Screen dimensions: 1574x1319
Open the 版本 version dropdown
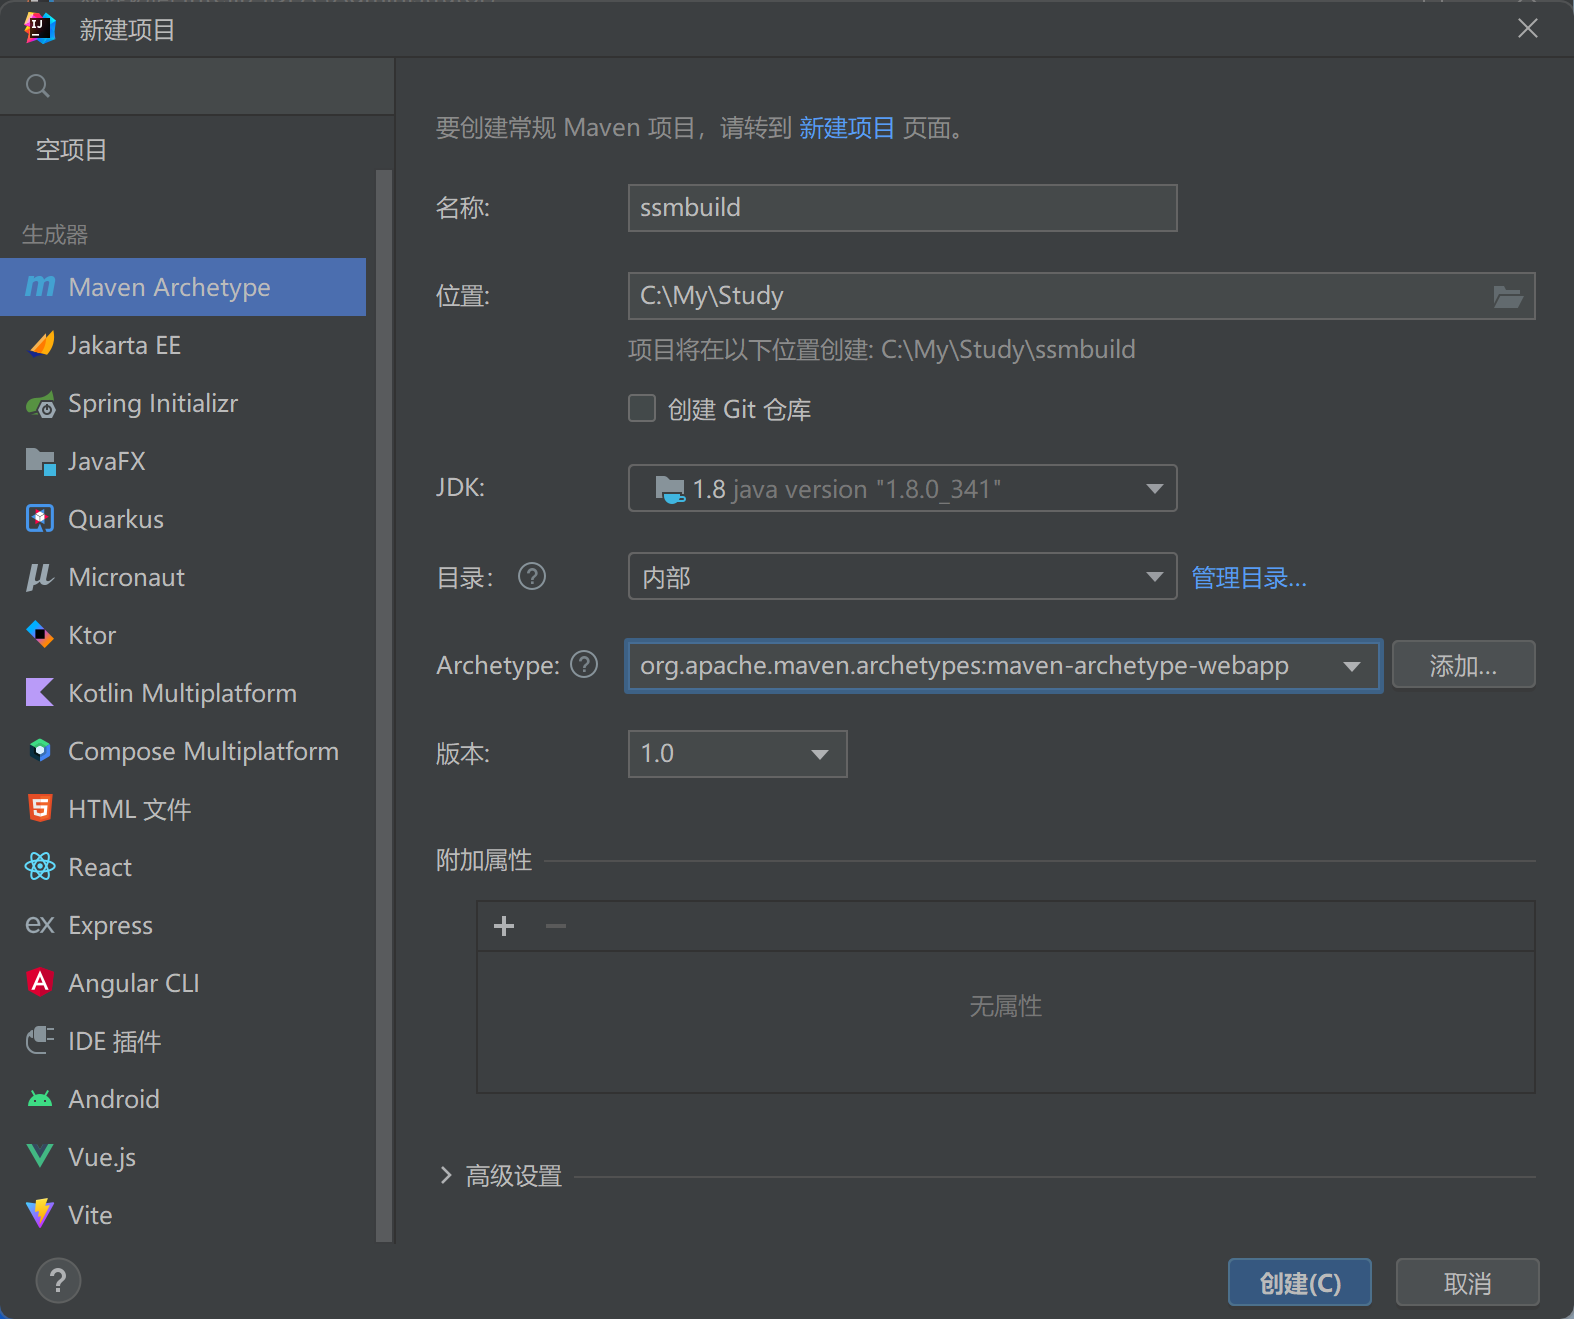(737, 754)
